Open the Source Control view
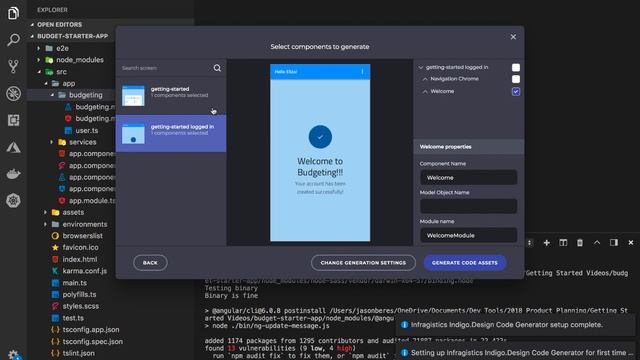The width and height of the screenshot is (640, 360). 13,67
